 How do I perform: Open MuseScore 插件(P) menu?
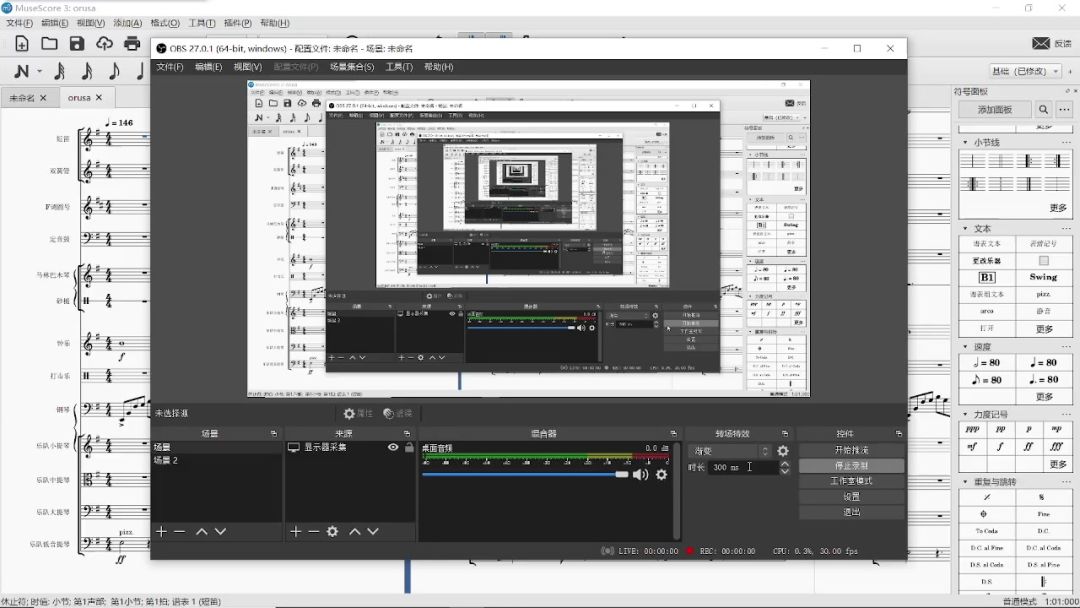pos(238,23)
